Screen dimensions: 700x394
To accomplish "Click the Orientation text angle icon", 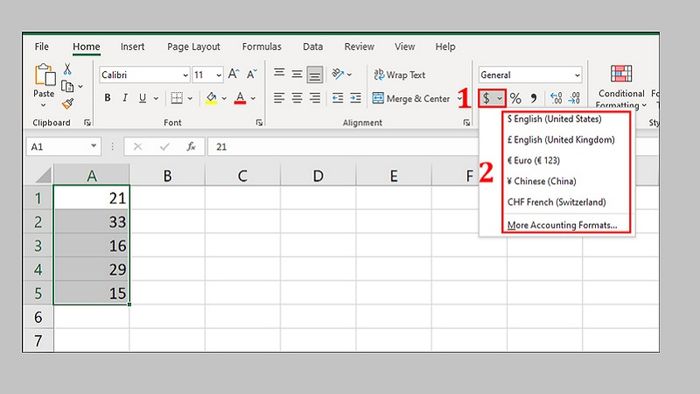I will pyautogui.click(x=338, y=74).
